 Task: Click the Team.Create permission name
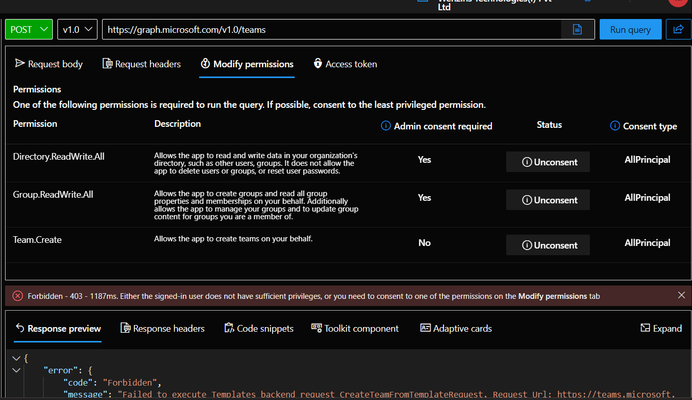click(x=37, y=240)
